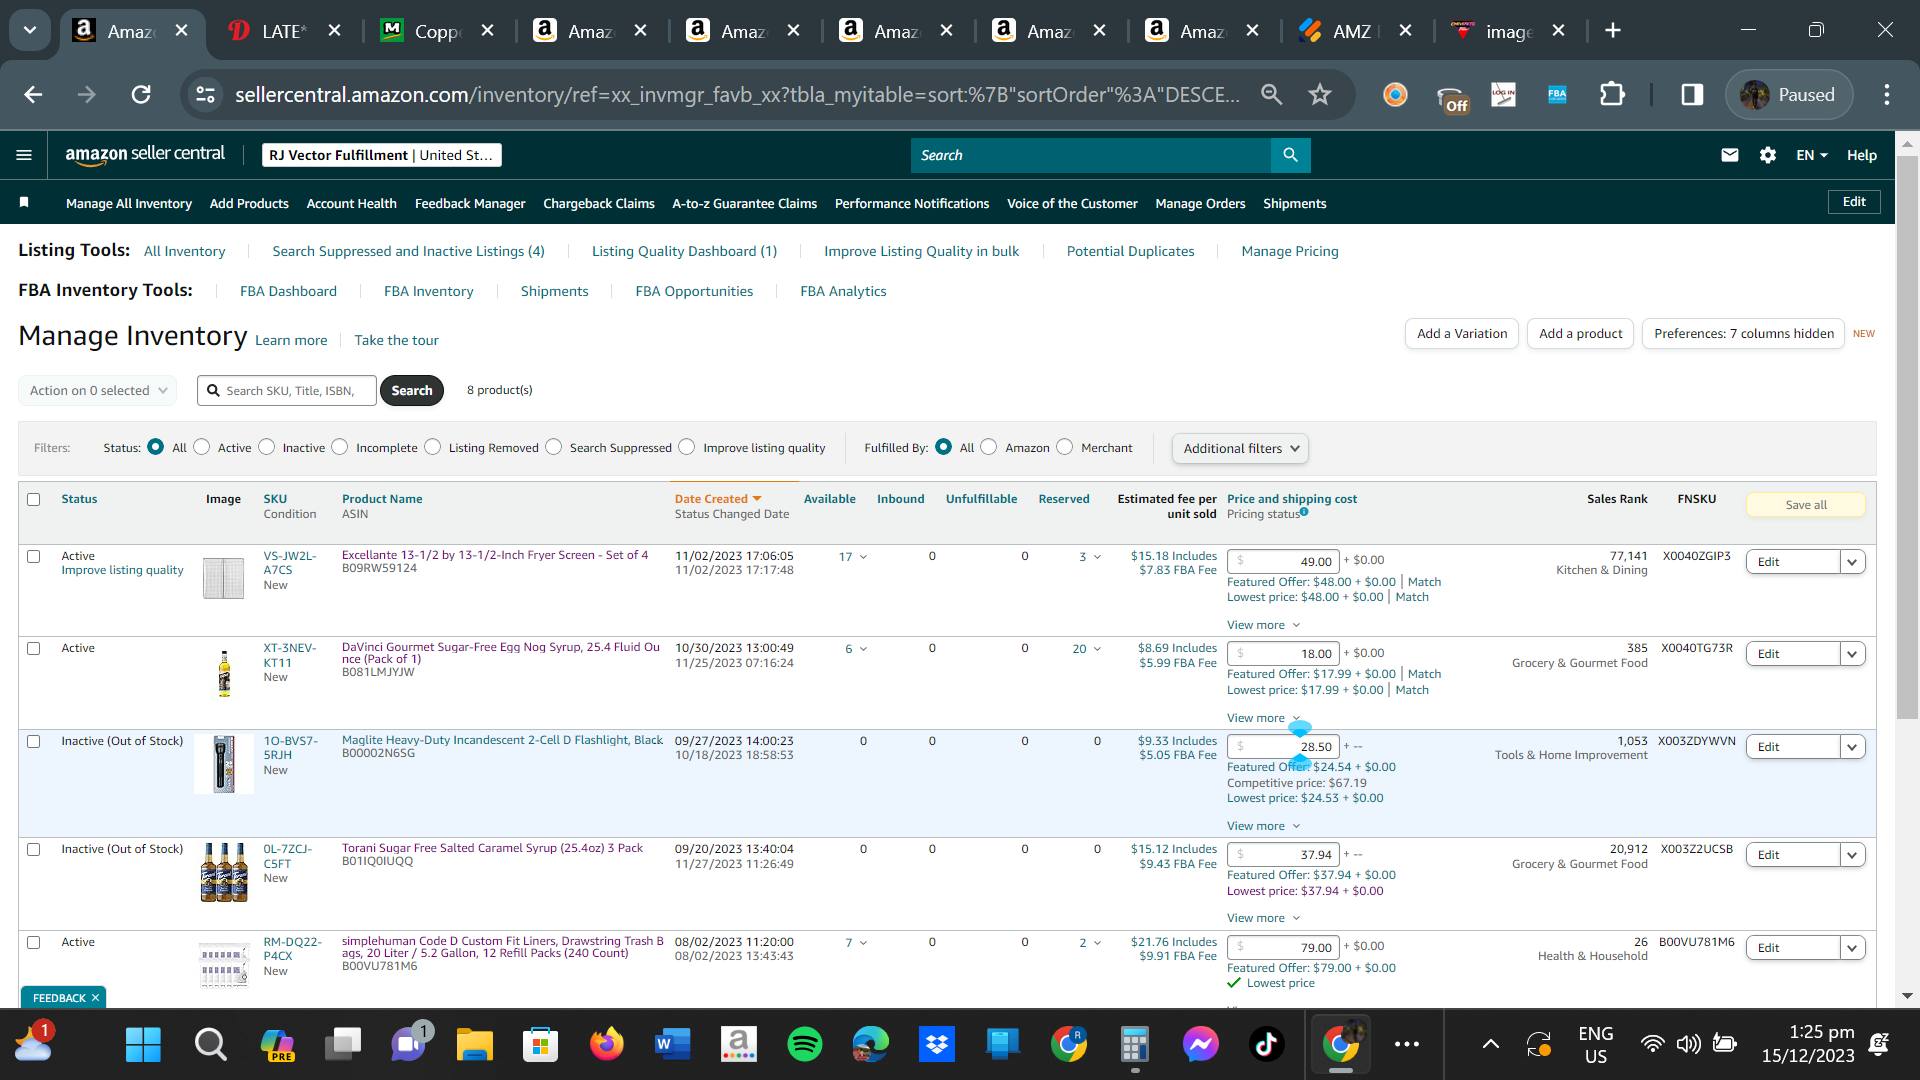Click the Seller Central search magnifier button
Screen dimensions: 1920x1080
click(1290, 155)
